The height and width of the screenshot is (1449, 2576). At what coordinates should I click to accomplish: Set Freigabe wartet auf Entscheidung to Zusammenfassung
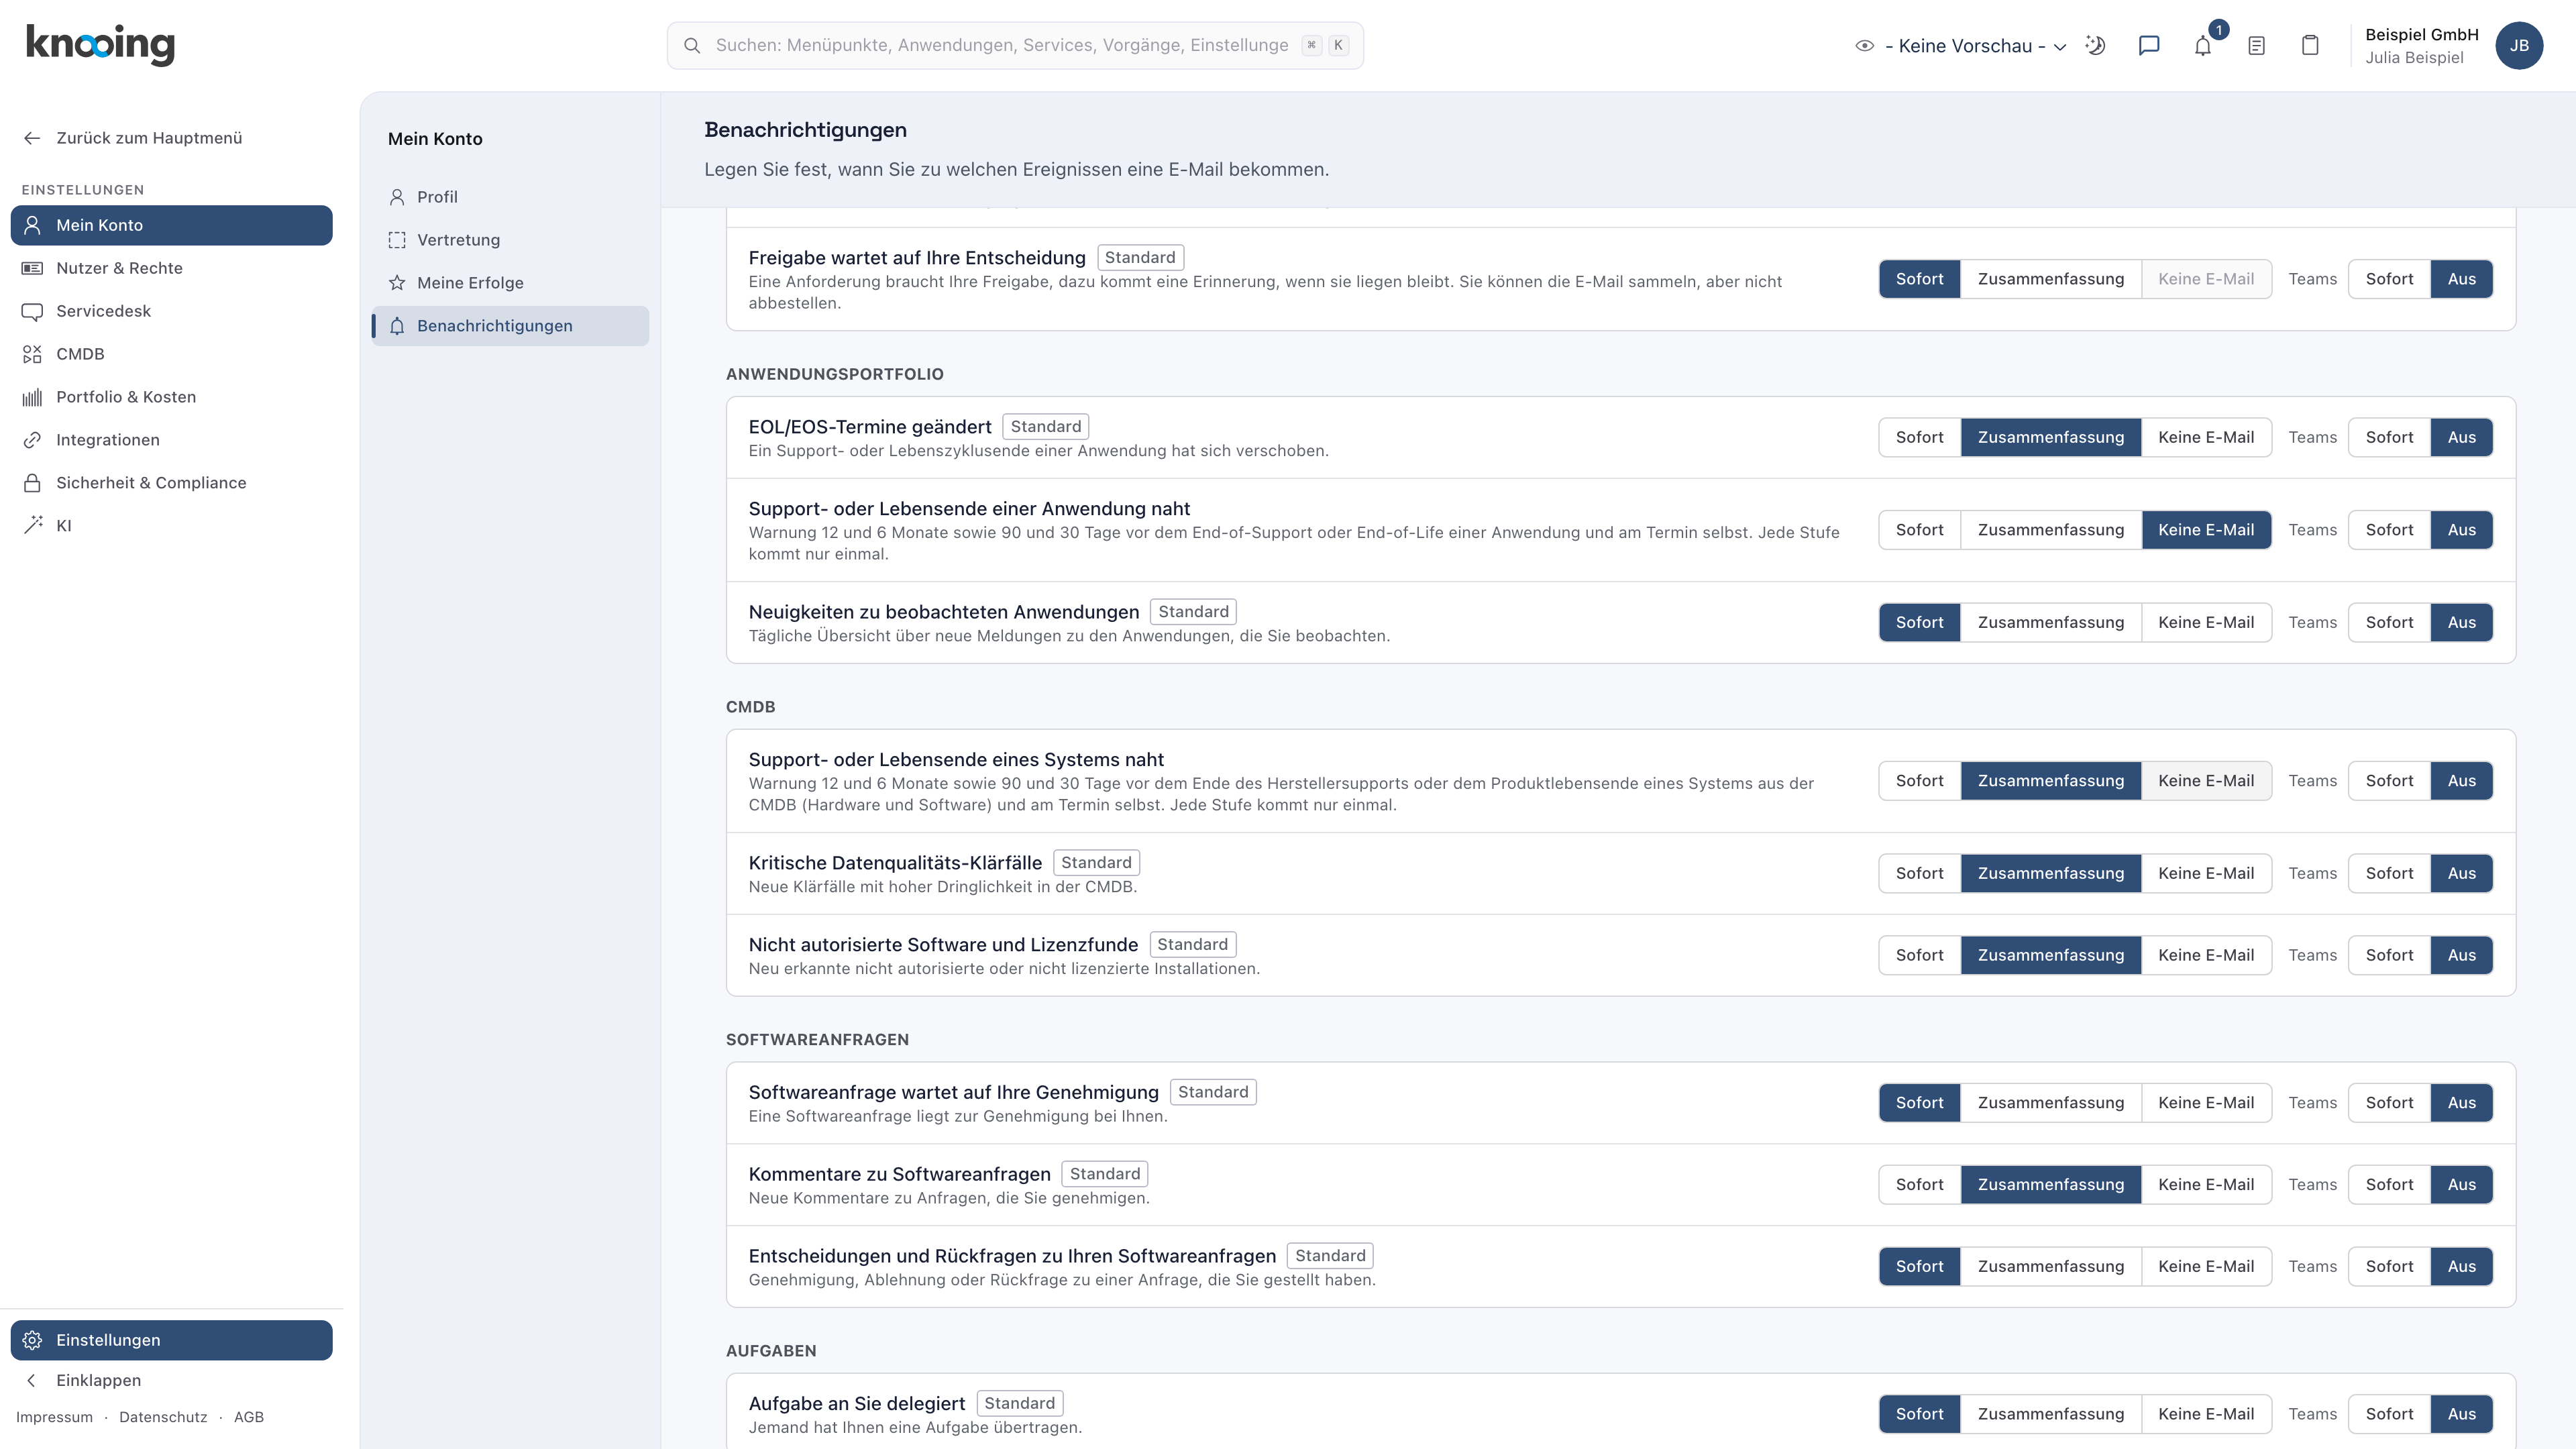(x=2050, y=279)
